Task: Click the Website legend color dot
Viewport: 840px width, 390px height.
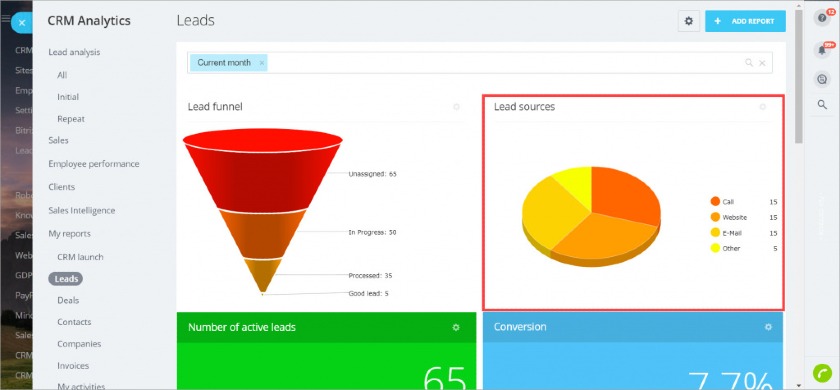Action: coord(715,217)
